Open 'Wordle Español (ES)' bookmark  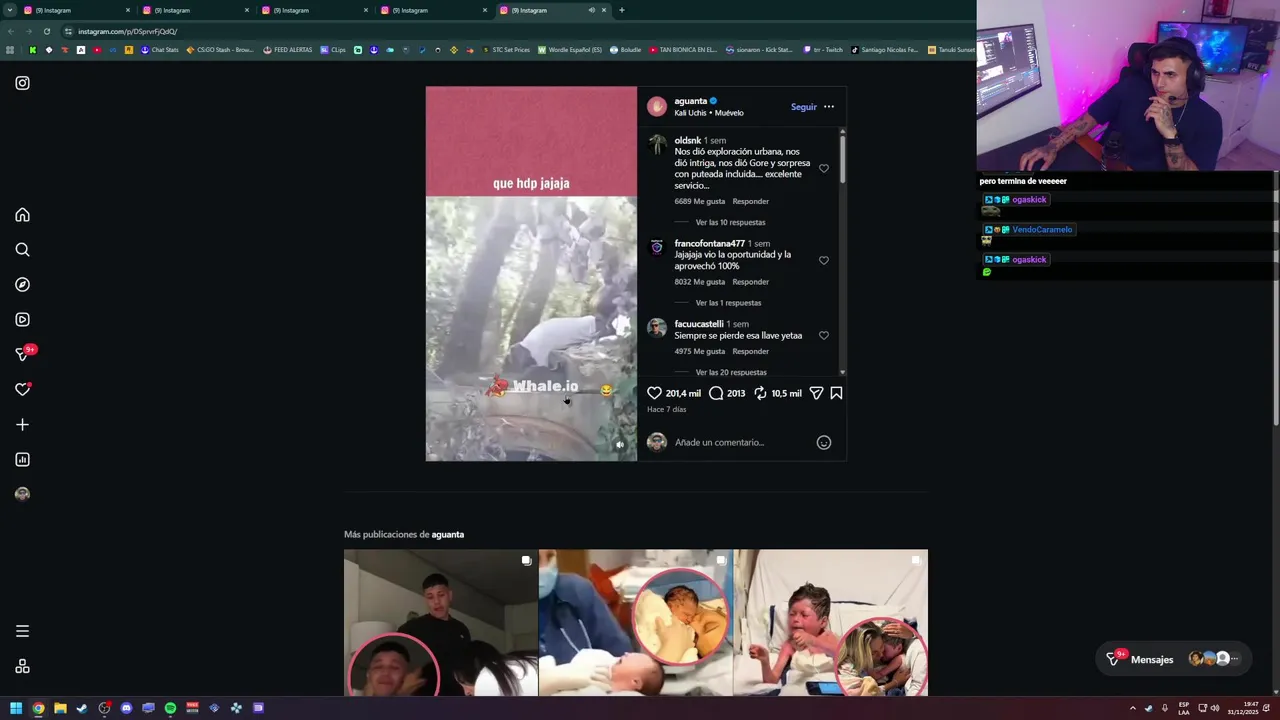point(570,50)
